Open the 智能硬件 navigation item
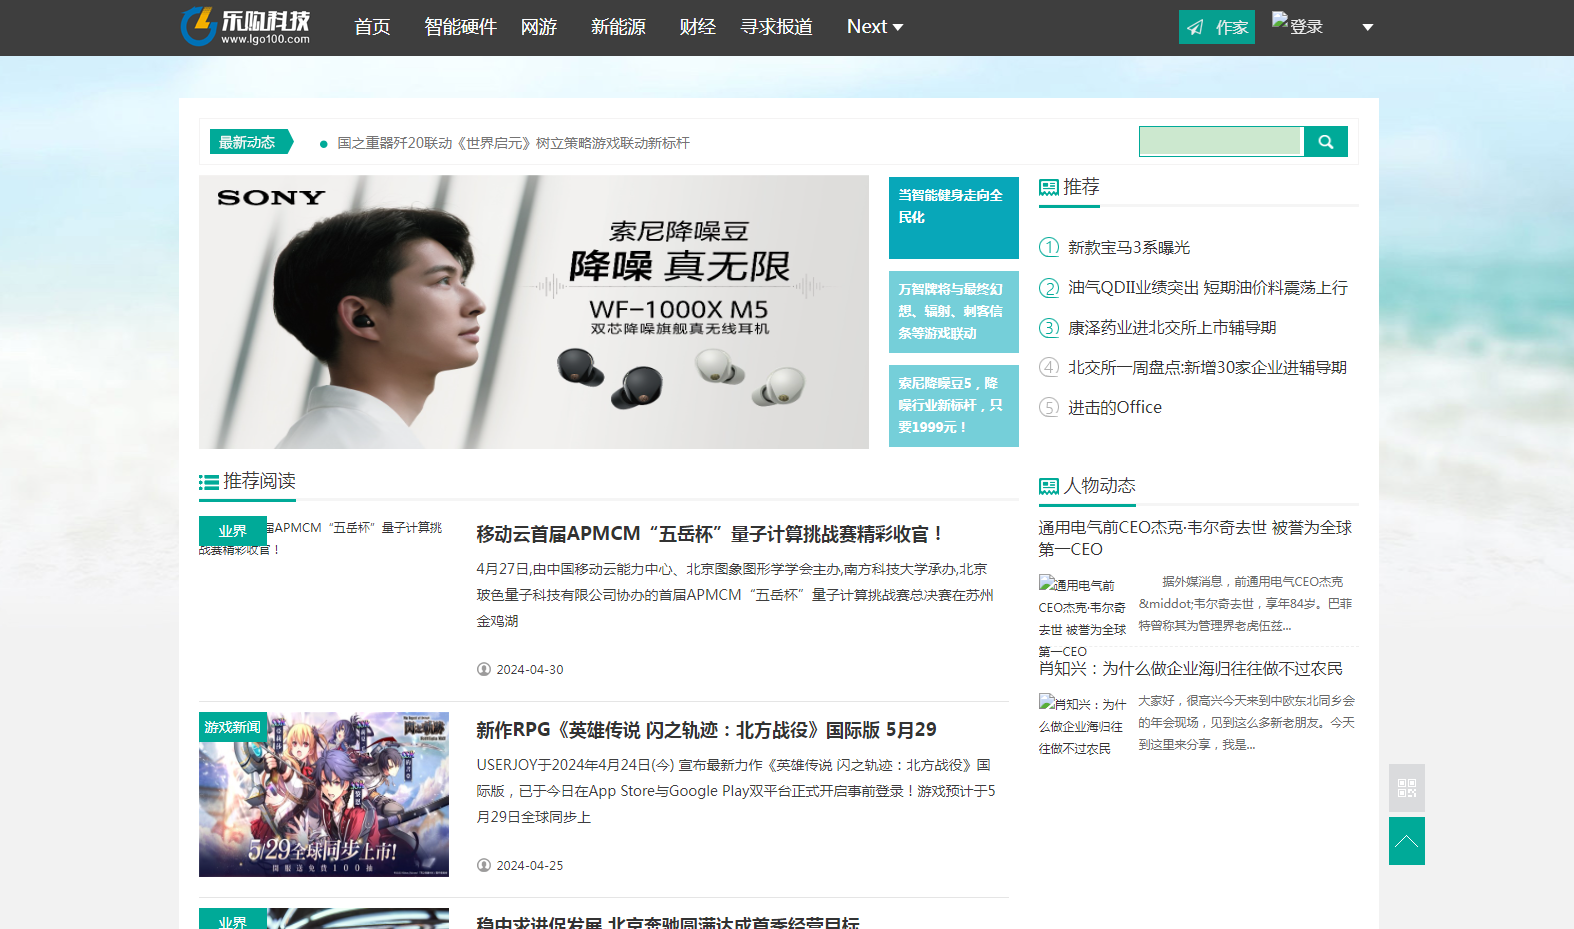 point(460,27)
